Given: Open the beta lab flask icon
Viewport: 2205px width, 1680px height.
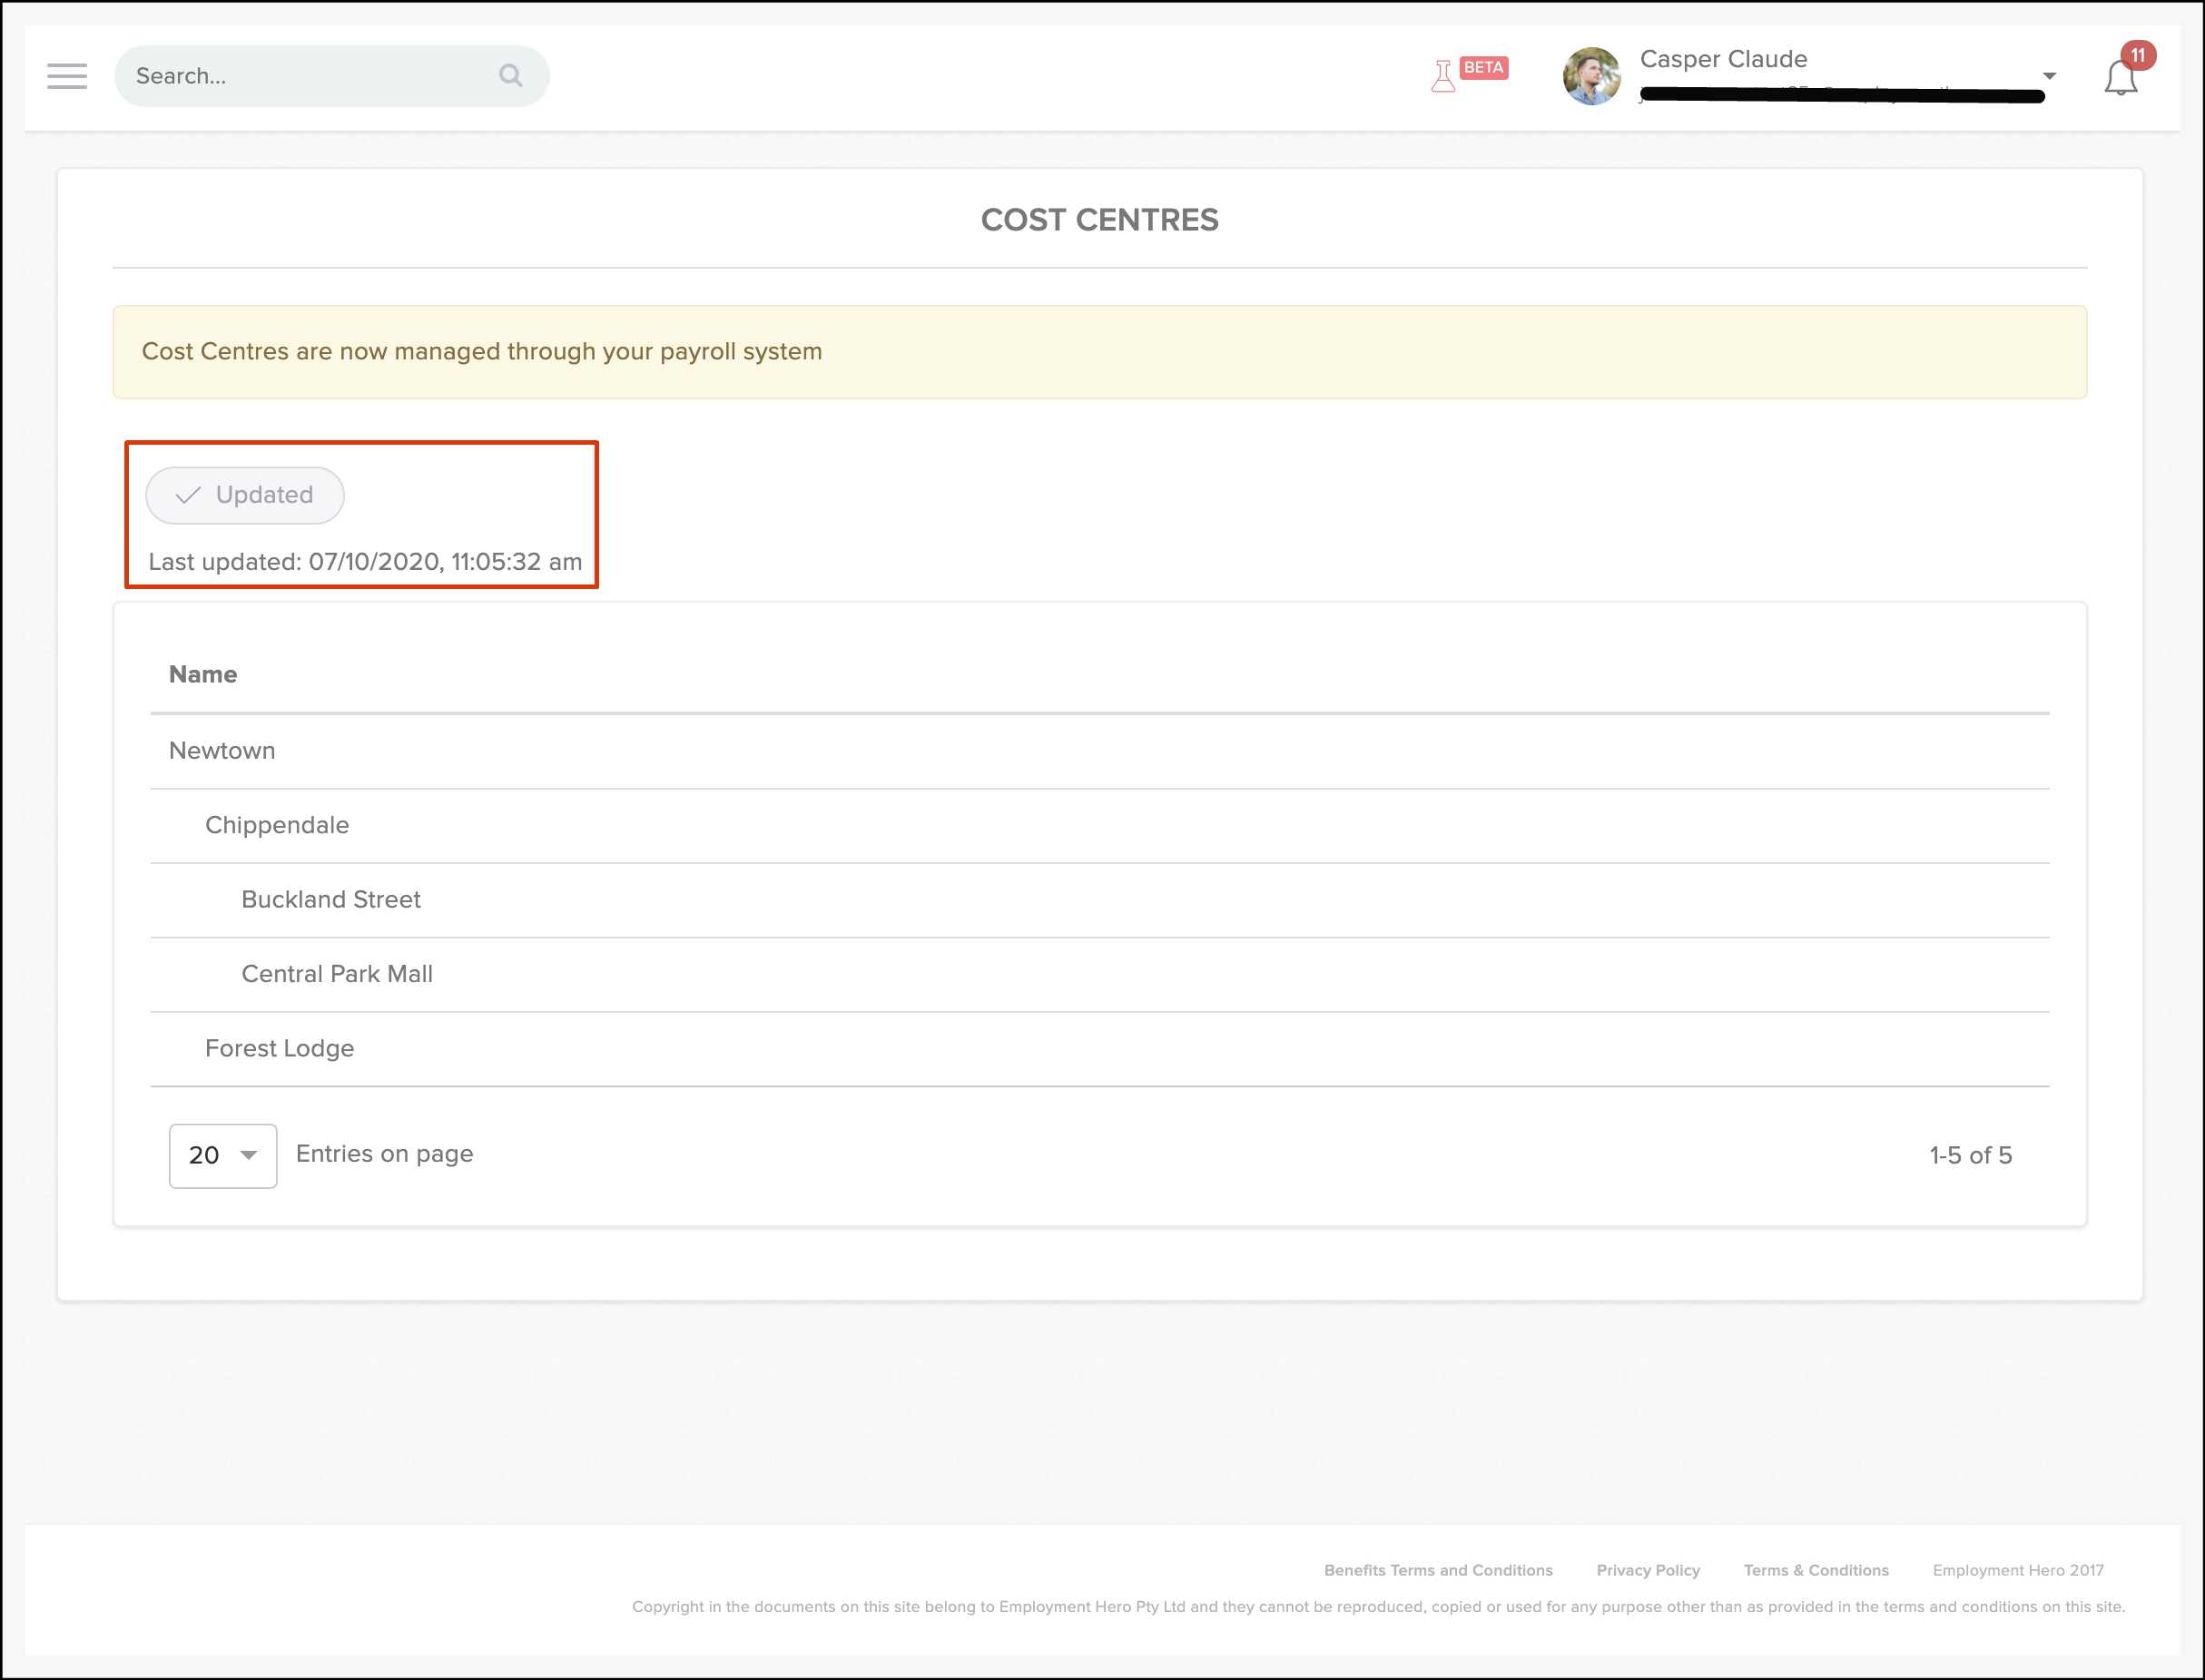Looking at the screenshot, I should click(1442, 76).
